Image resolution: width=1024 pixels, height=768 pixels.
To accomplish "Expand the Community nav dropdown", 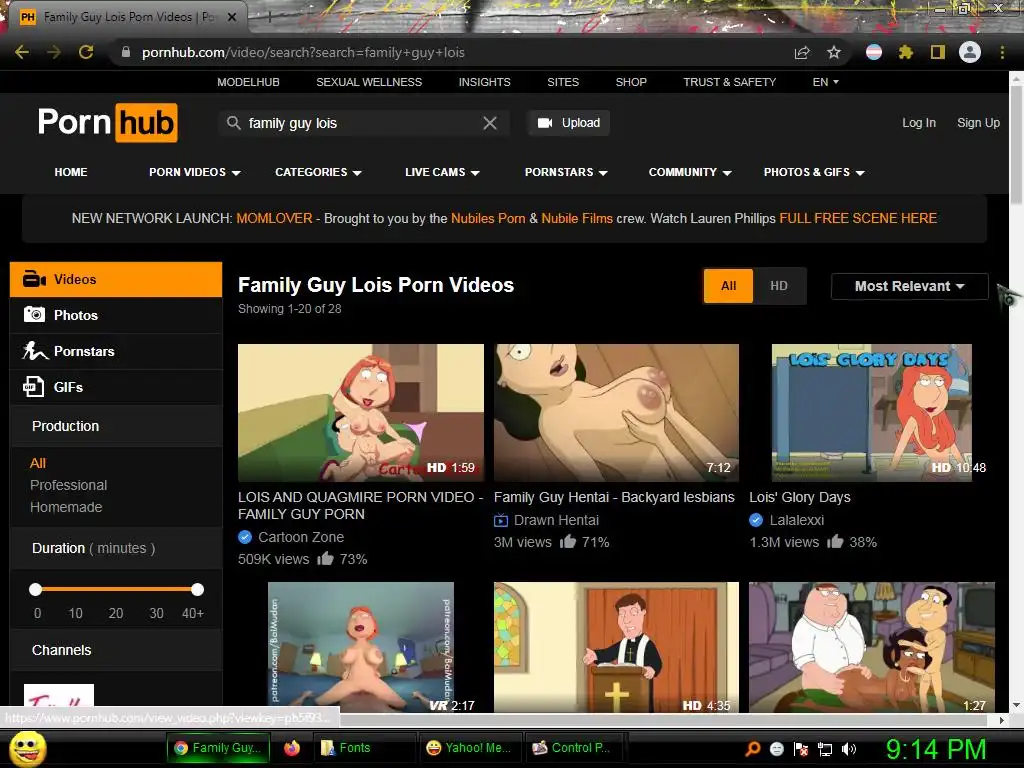I will coord(690,172).
